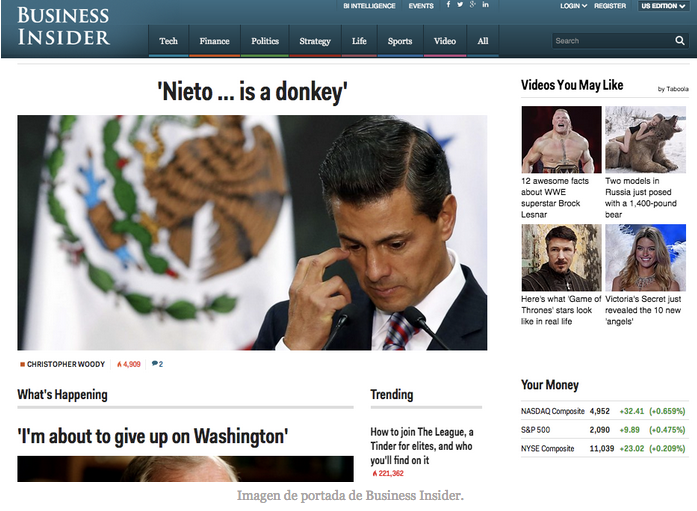Click the Videos You May Like heading
This screenshot has width=697, height=511.
click(572, 85)
